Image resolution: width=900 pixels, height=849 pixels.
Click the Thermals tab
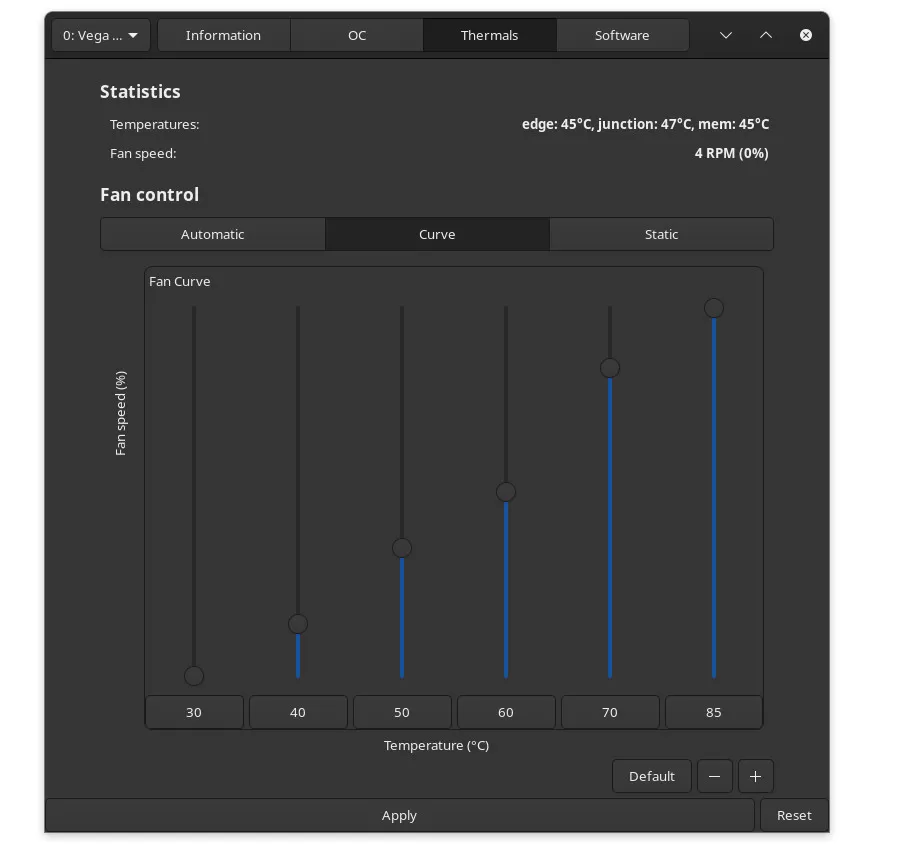pyautogui.click(x=489, y=35)
